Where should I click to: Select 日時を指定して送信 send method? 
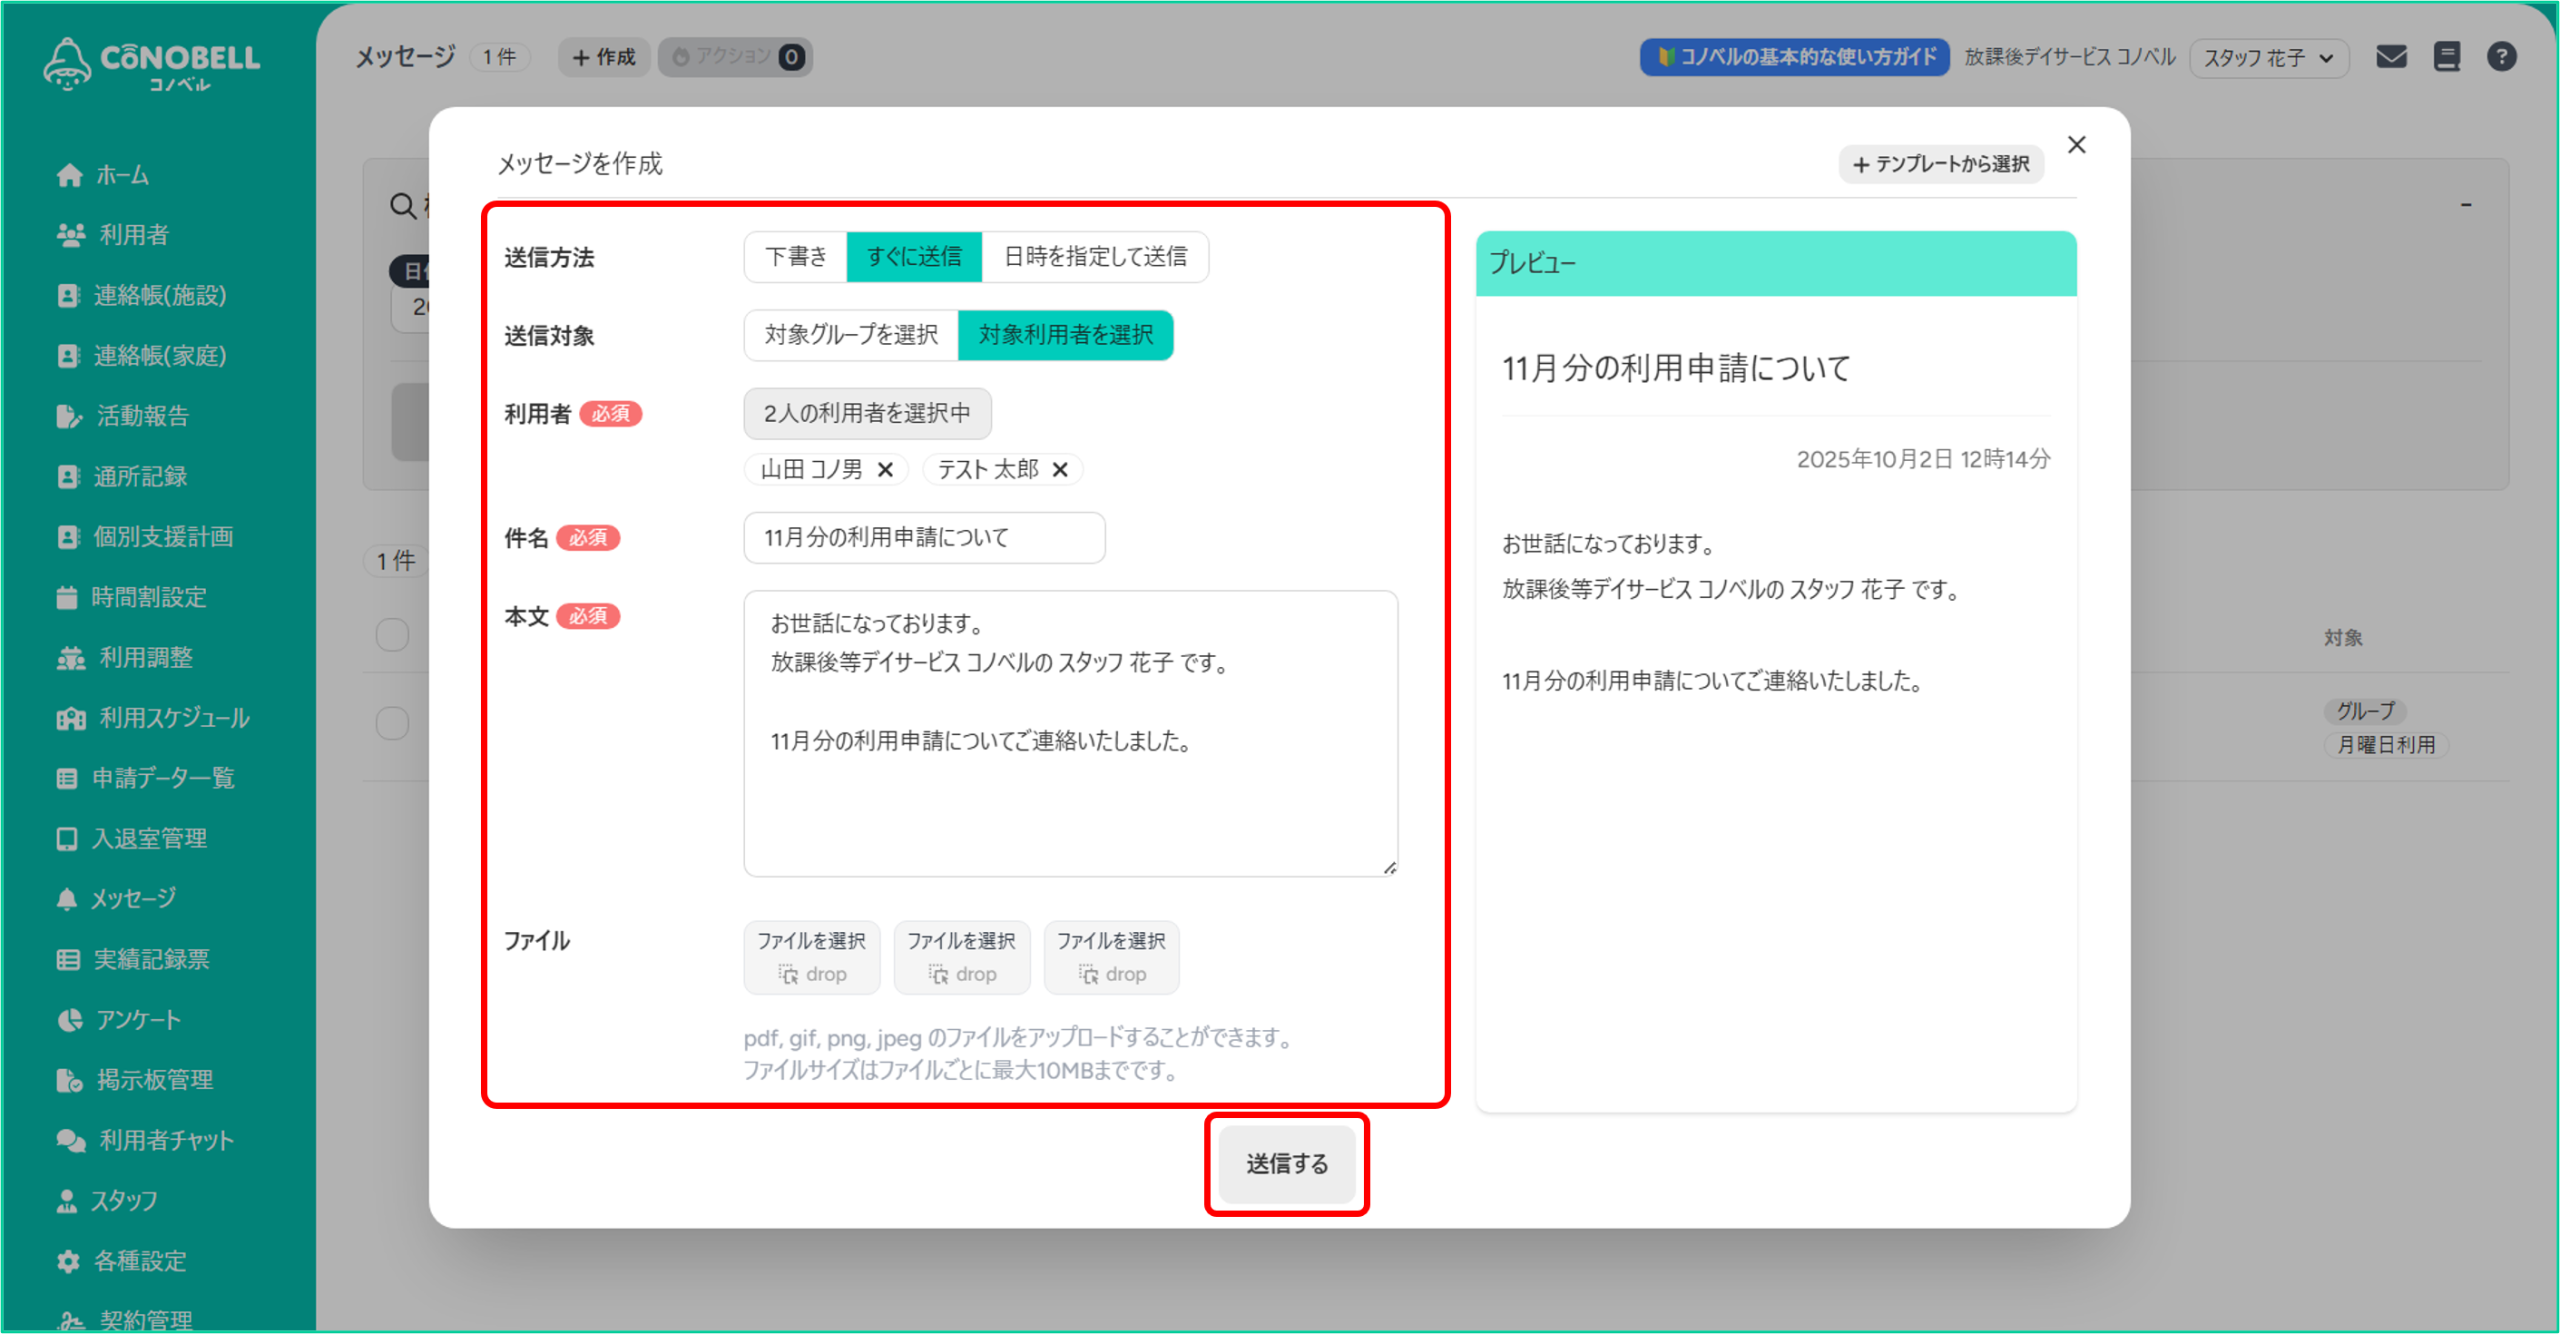[x=1095, y=257]
